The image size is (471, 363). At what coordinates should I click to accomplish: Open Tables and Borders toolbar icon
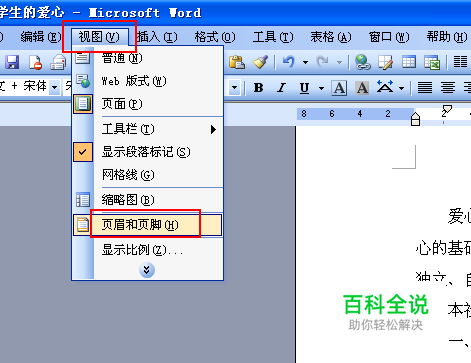tap(386, 62)
